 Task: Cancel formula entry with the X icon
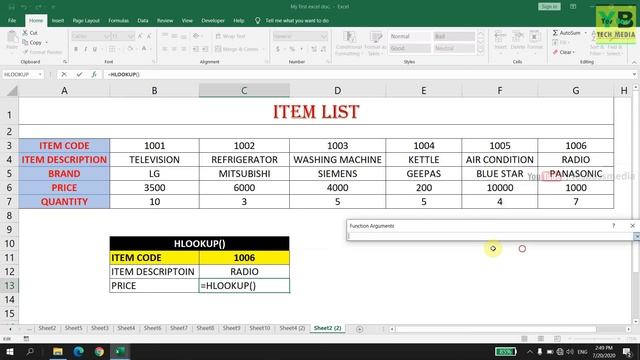point(64,74)
